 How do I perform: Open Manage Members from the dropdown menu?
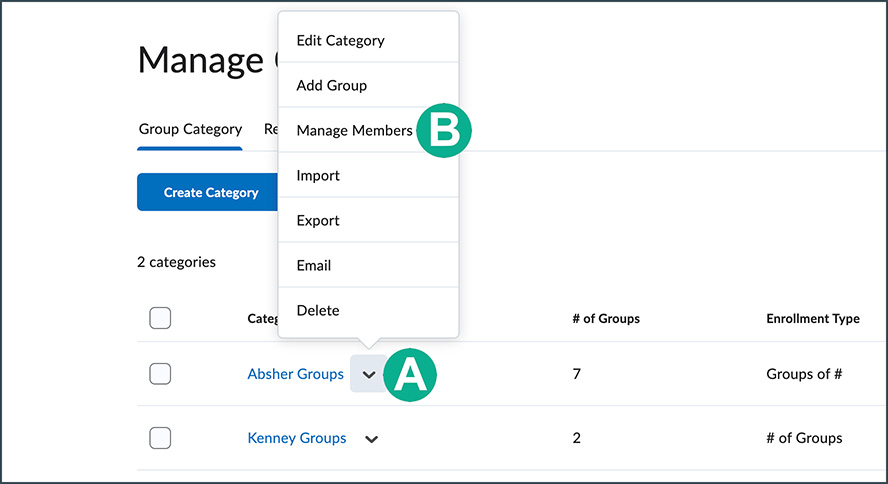coord(368,130)
